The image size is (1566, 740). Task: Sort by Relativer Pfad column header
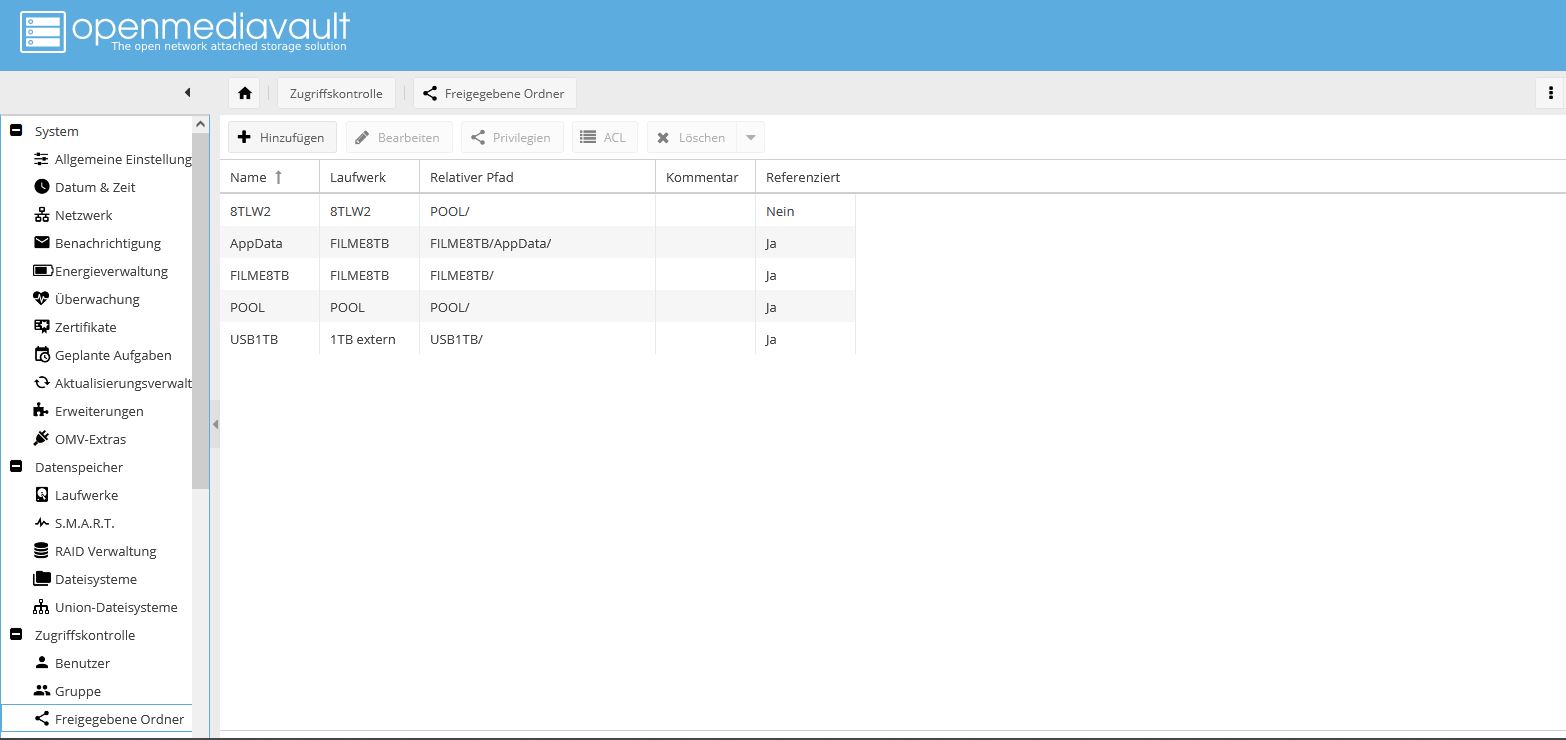point(537,177)
